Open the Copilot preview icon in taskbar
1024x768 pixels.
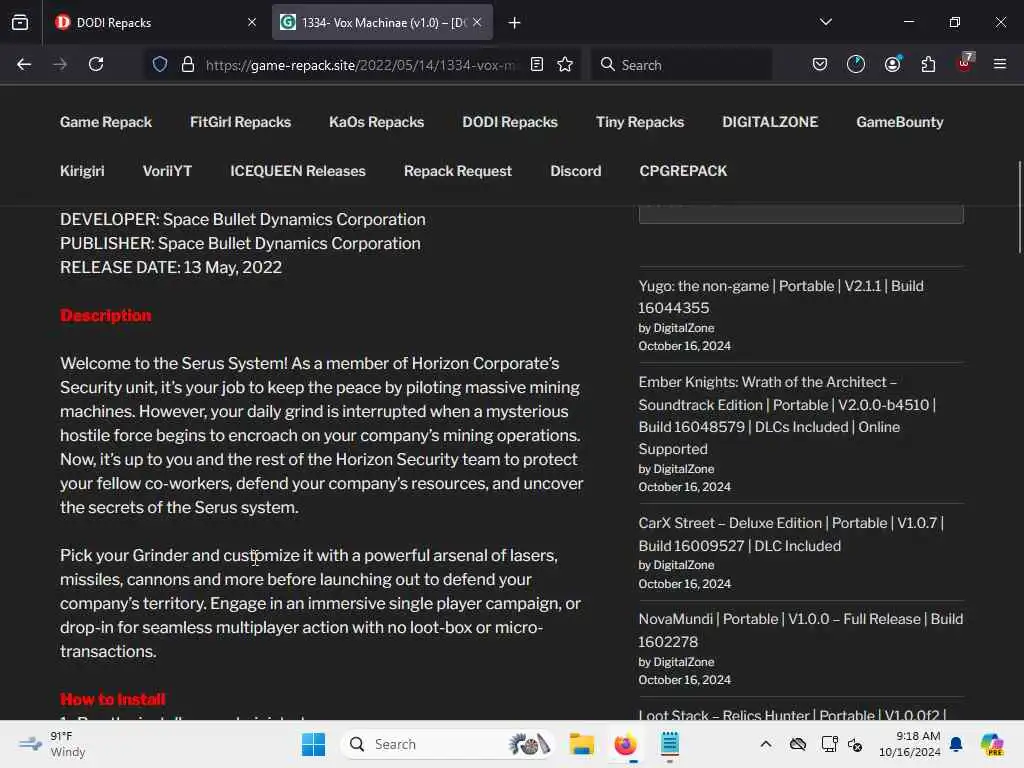(992, 744)
